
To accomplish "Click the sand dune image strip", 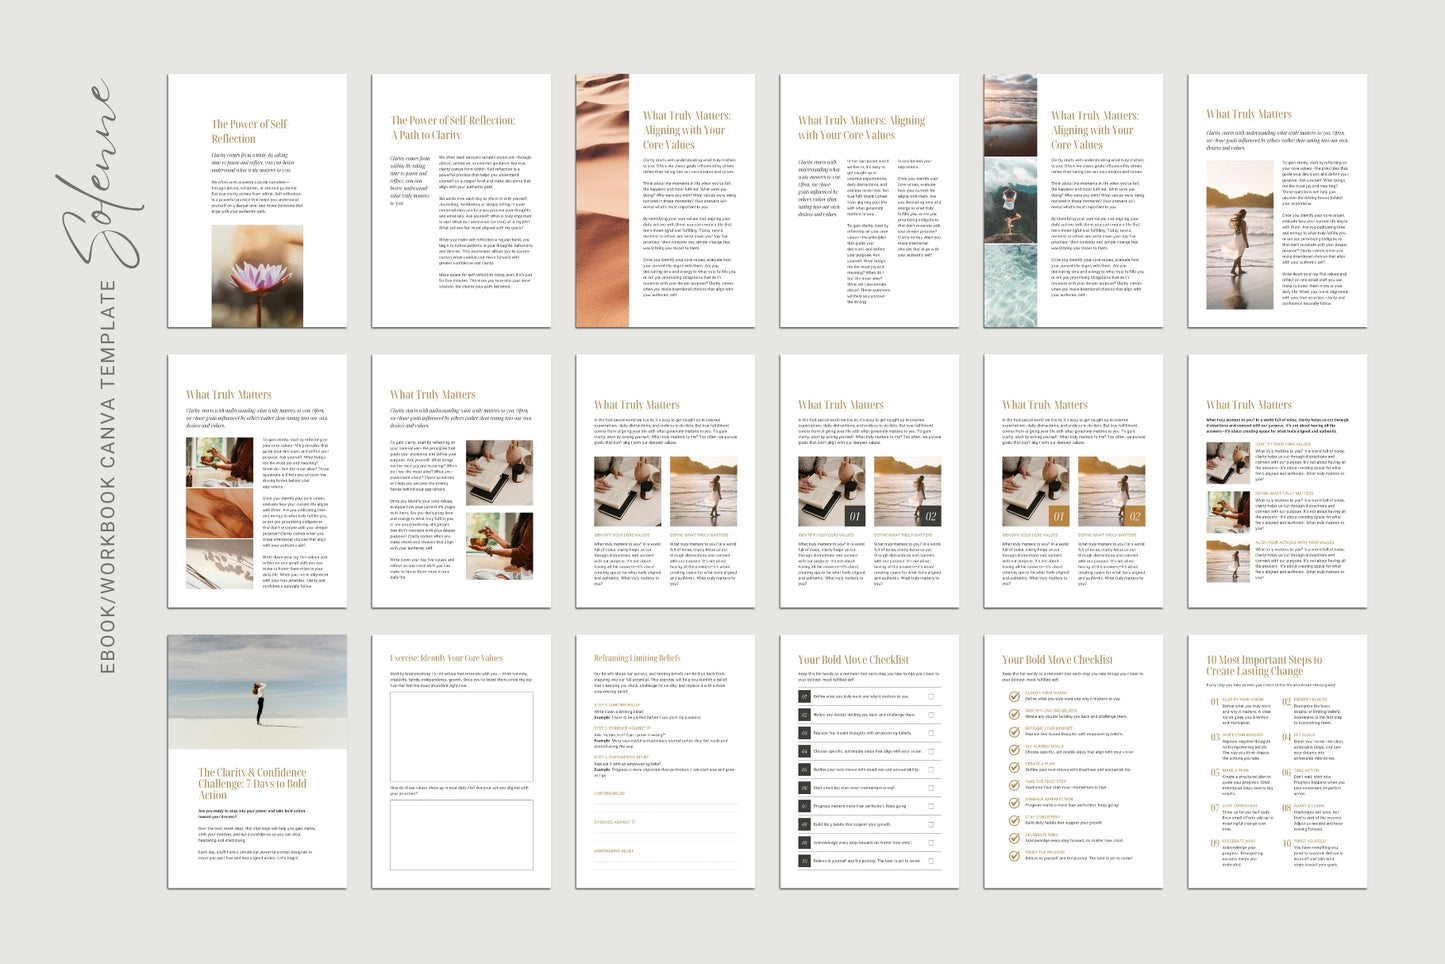I will (602, 200).
